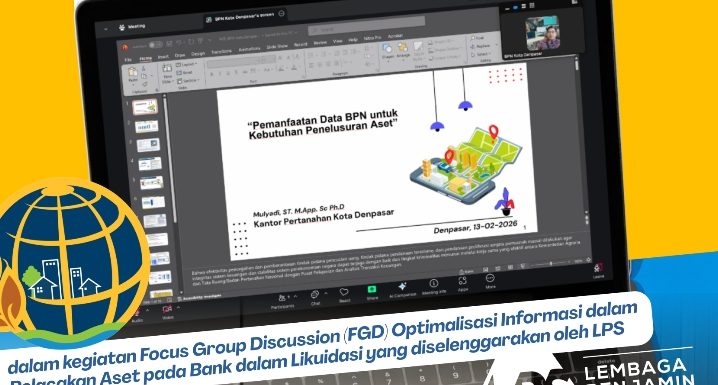This screenshot has height=385, width=718.
Task: Expand the Layout dropdown
Action: 186,65
